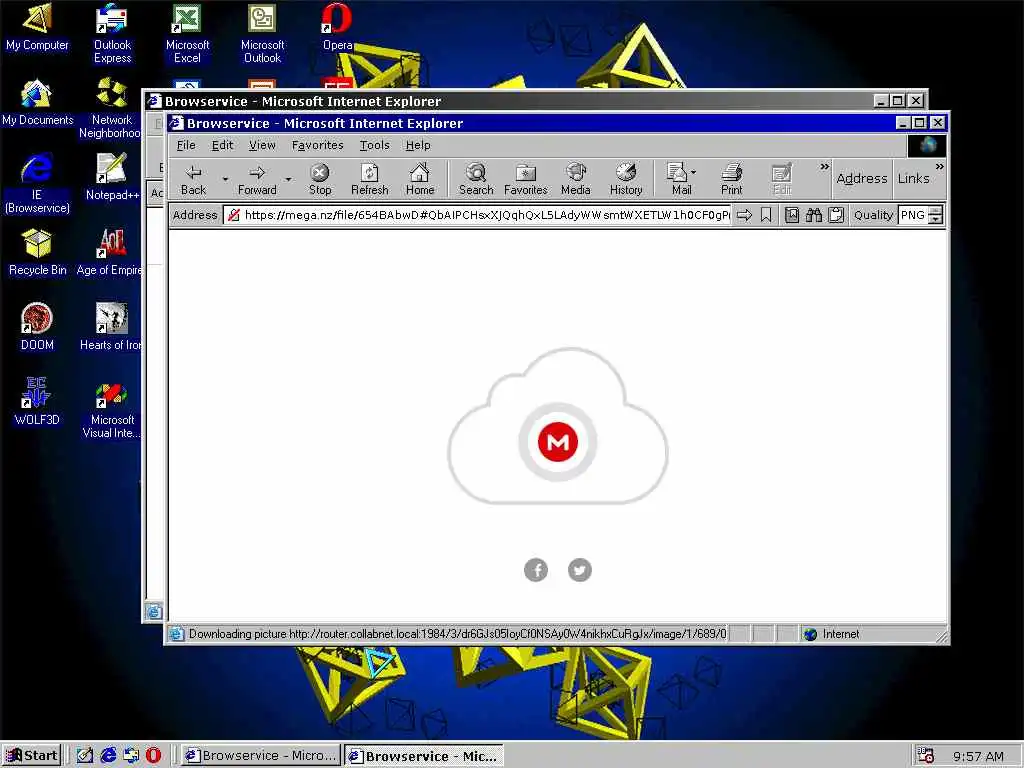Open the Edit menu
The width and height of the screenshot is (1024, 768).
click(222, 145)
